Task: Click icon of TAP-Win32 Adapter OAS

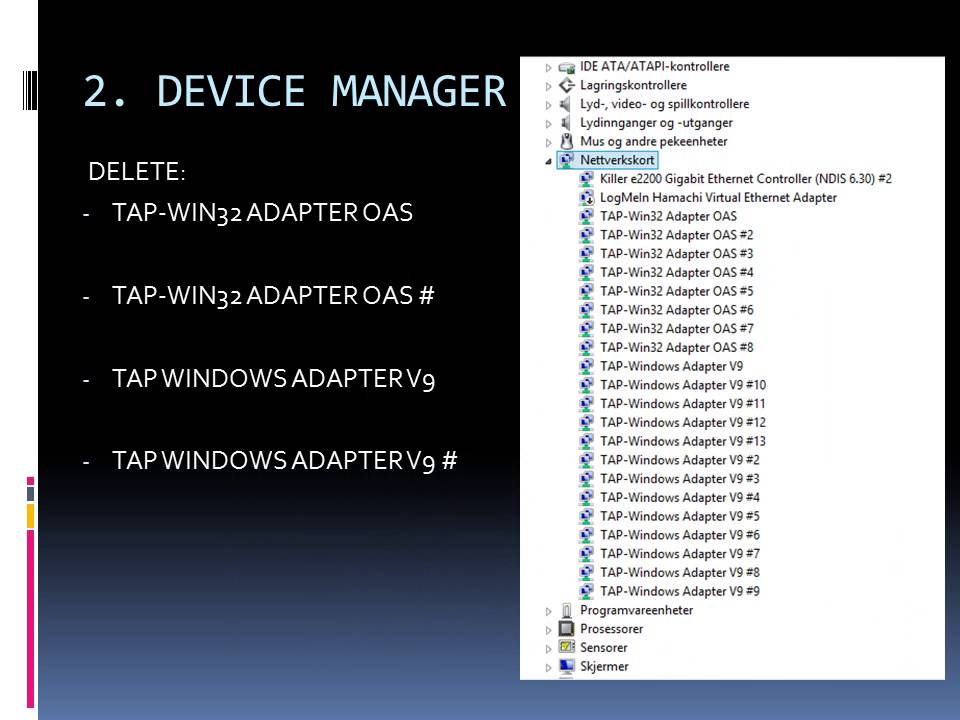Action: pyautogui.click(x=587, y=216)
